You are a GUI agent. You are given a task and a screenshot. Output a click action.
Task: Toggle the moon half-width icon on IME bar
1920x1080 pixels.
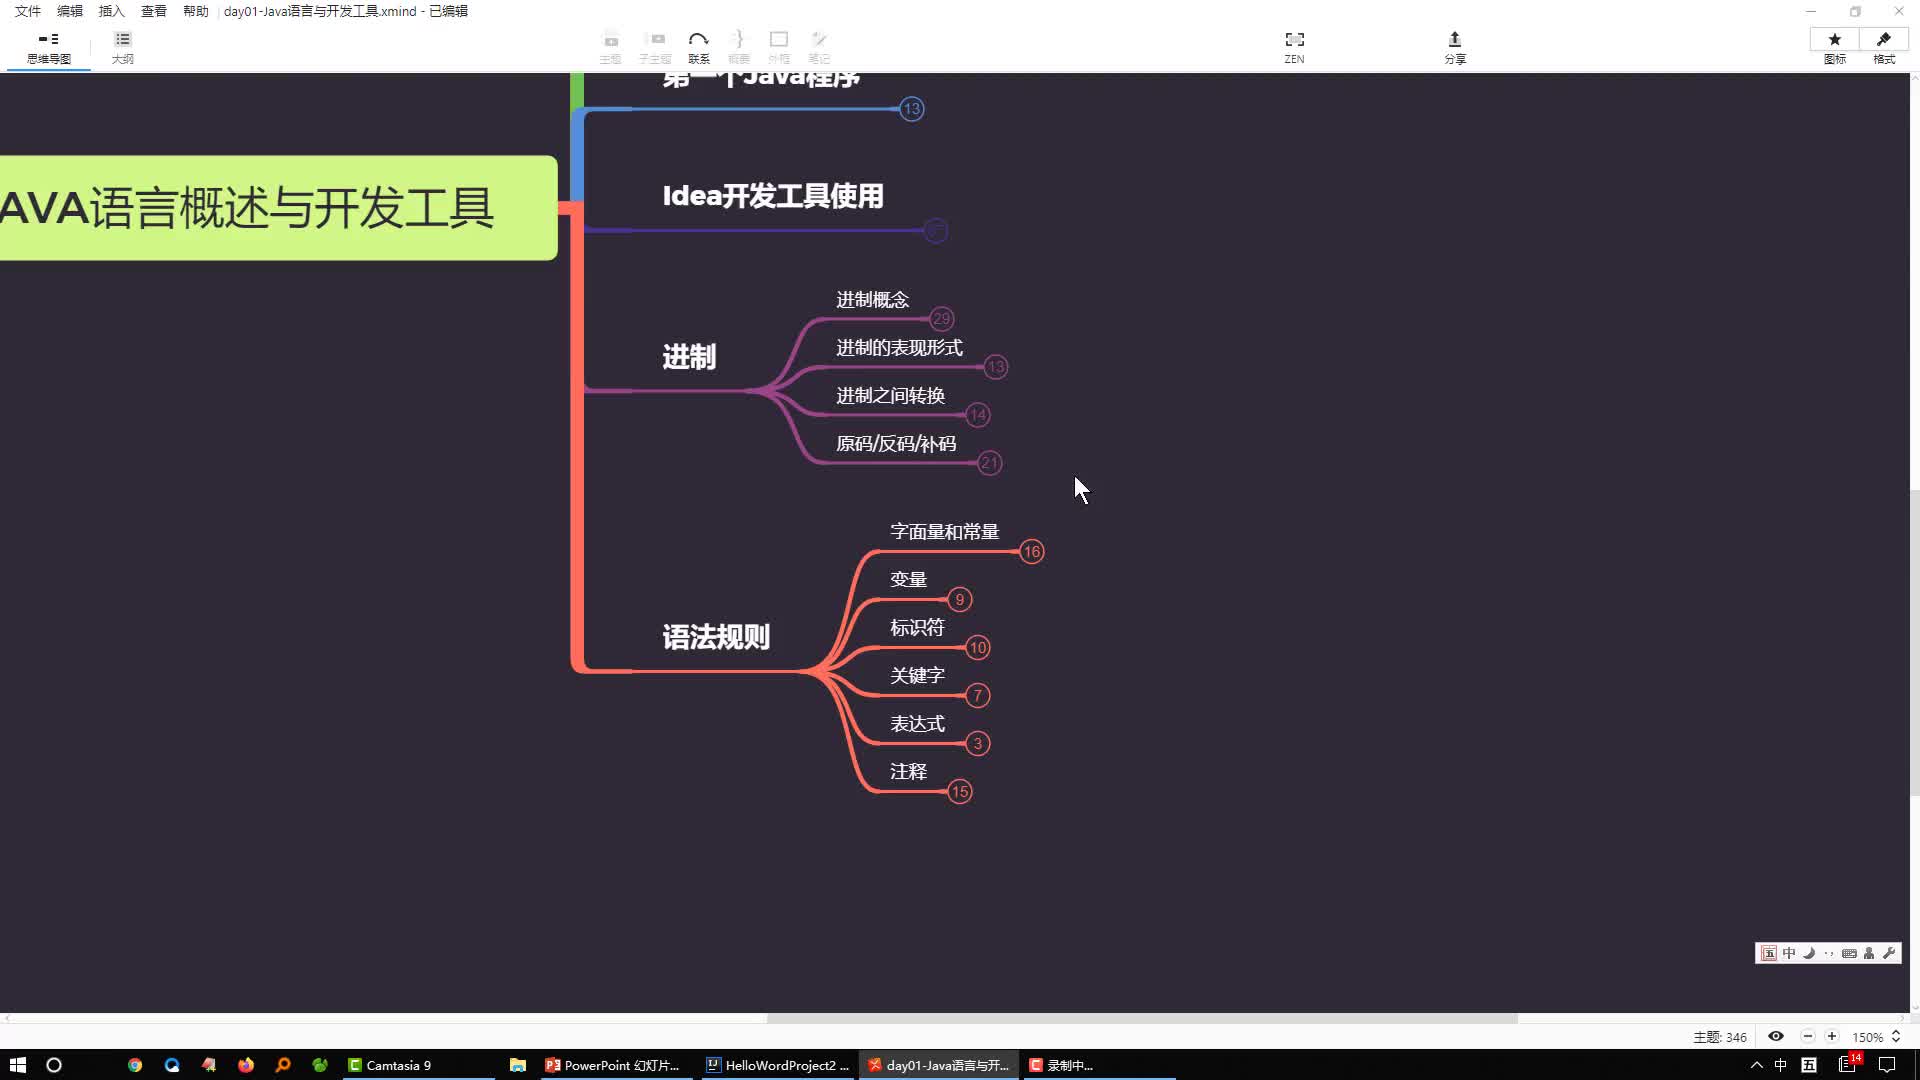1809,953
